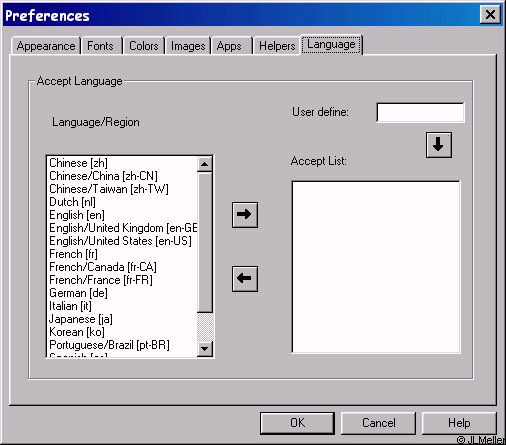
Task: Click the Cancel button
Action: 379,423
